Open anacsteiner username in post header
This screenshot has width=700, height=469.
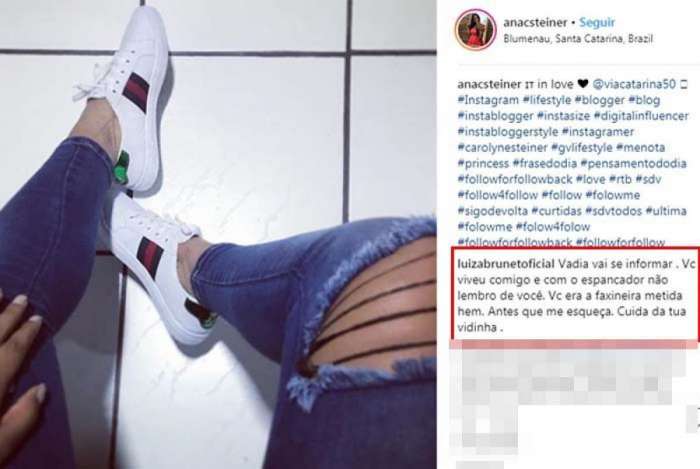pyautogui.click(x=535, y=22)
